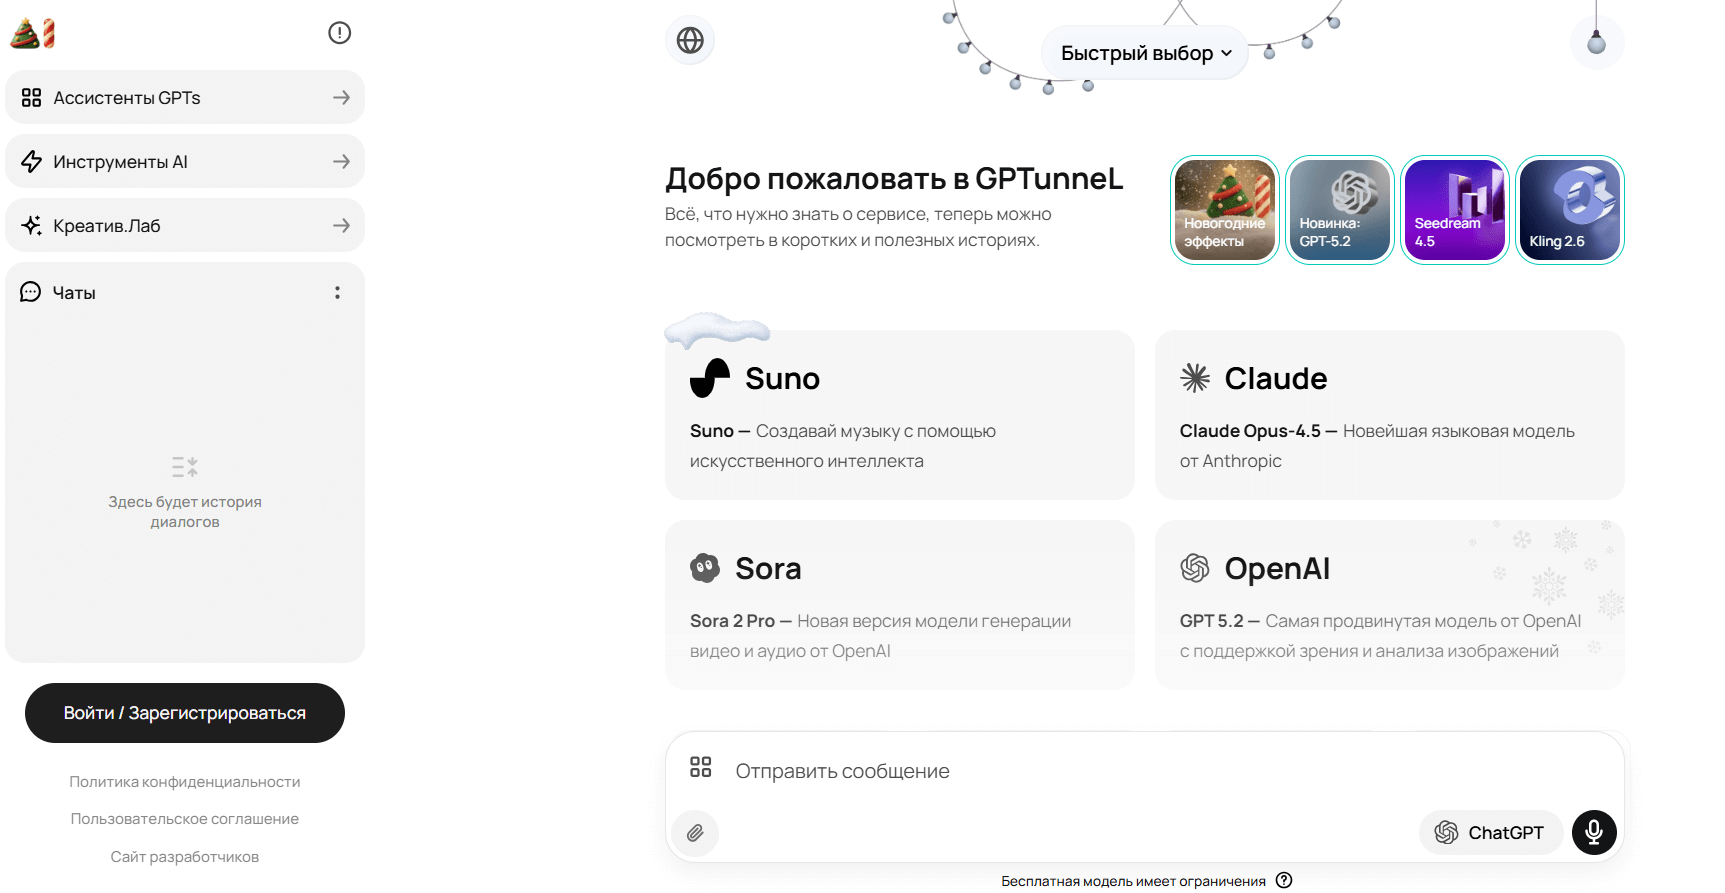The height and width of the screenshot is (893, 1725).
Task: Click the paperclip attach file icon
Action: point(695,832)
